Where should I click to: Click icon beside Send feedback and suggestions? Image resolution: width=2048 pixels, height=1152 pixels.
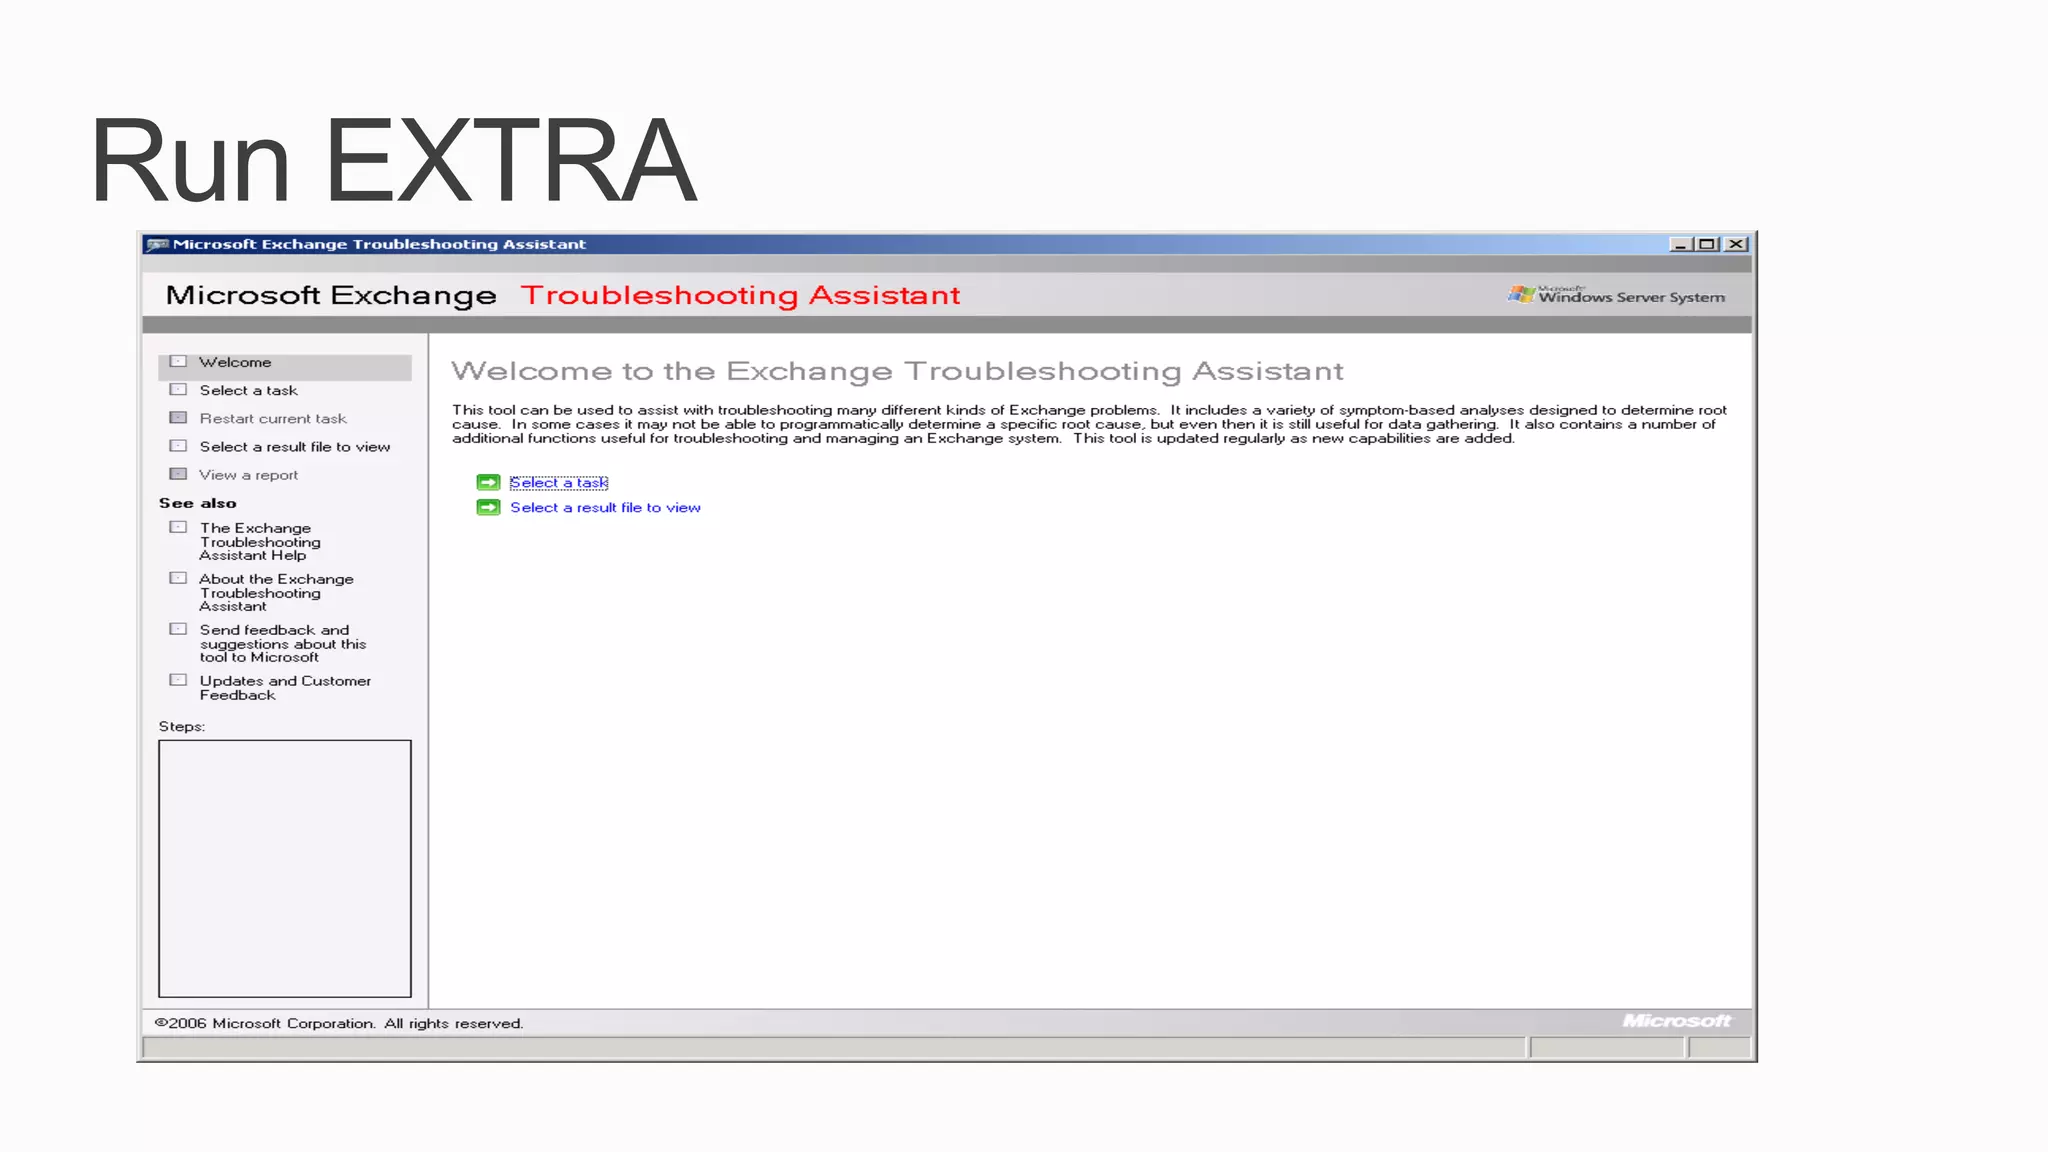pos(178,629)
